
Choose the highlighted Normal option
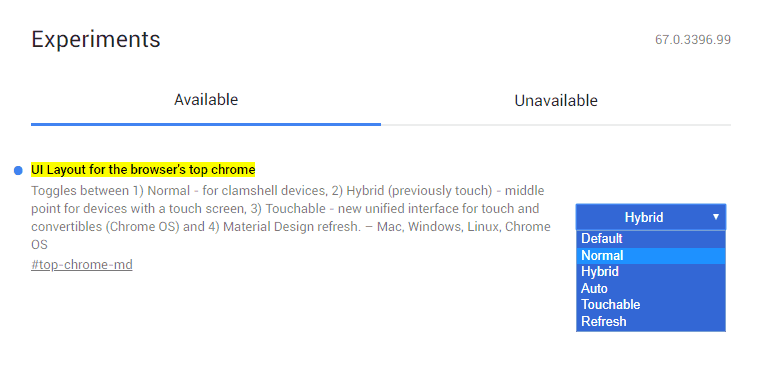pyautogui.click(x=651, y=255)
